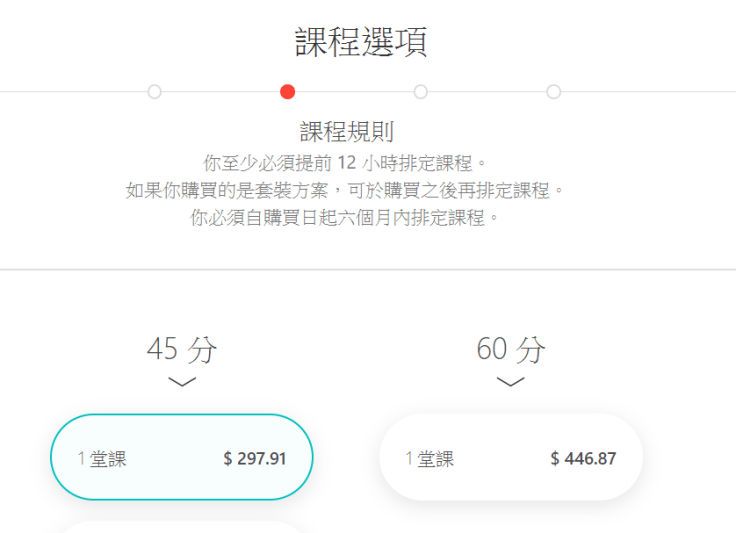Go to the fourth step circle
This screenshot has width=736, height=533.
click(x=554, y=92)
